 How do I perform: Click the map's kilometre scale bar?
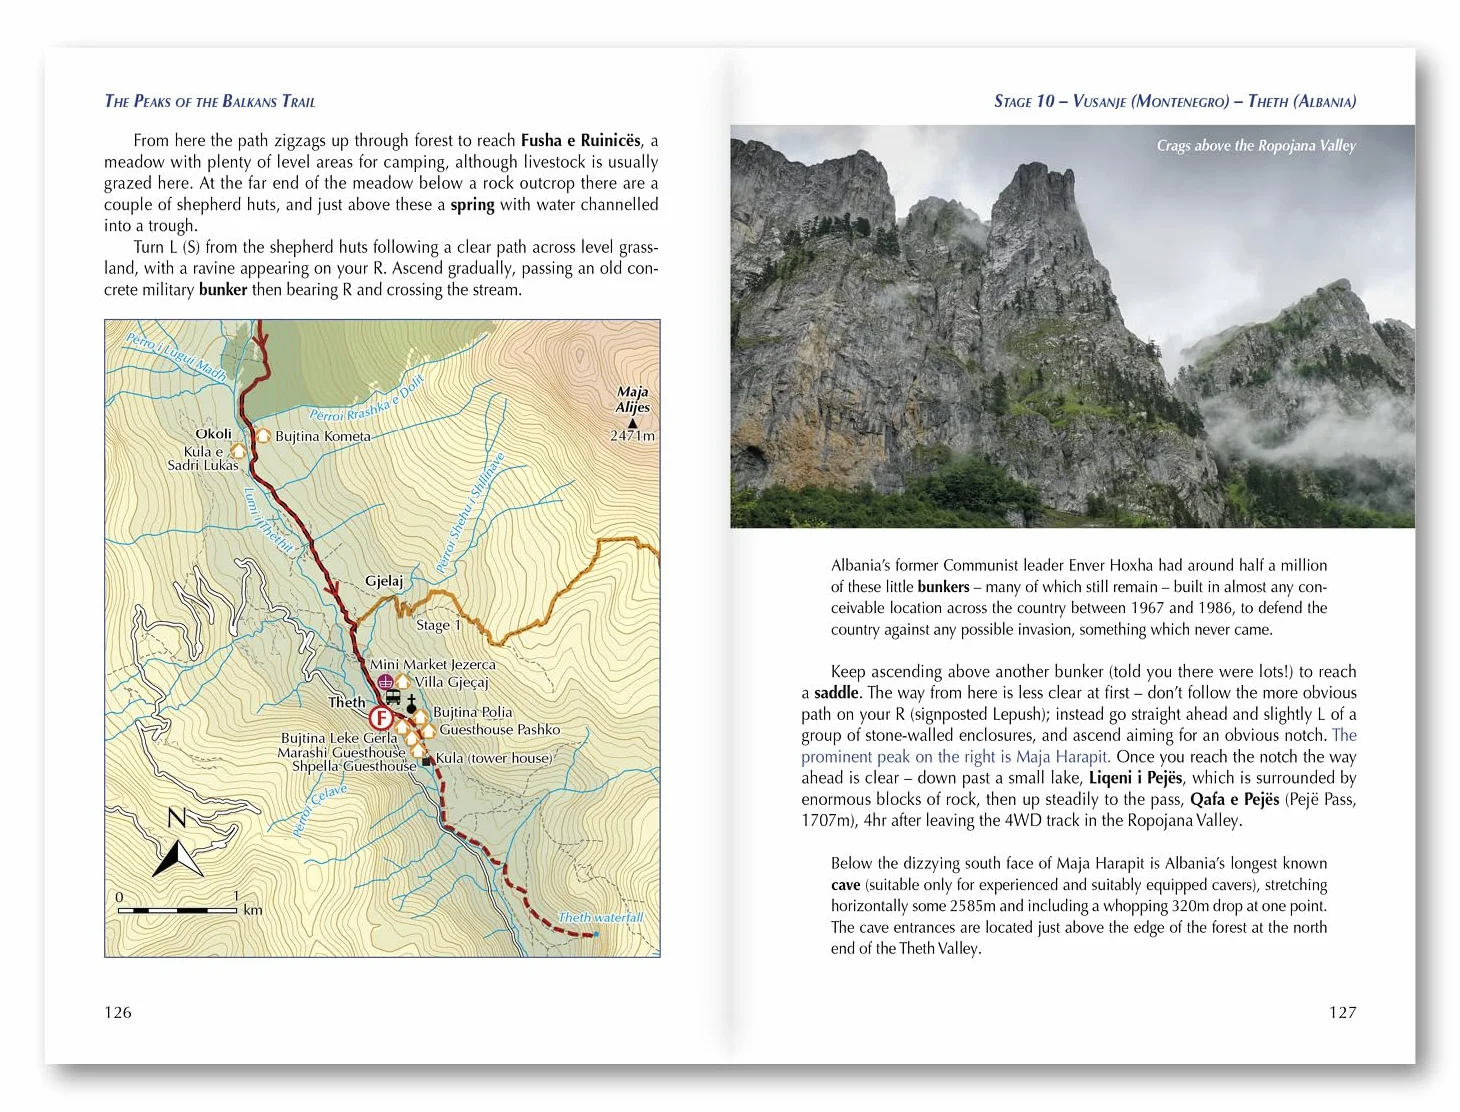(x=177, y=910)
